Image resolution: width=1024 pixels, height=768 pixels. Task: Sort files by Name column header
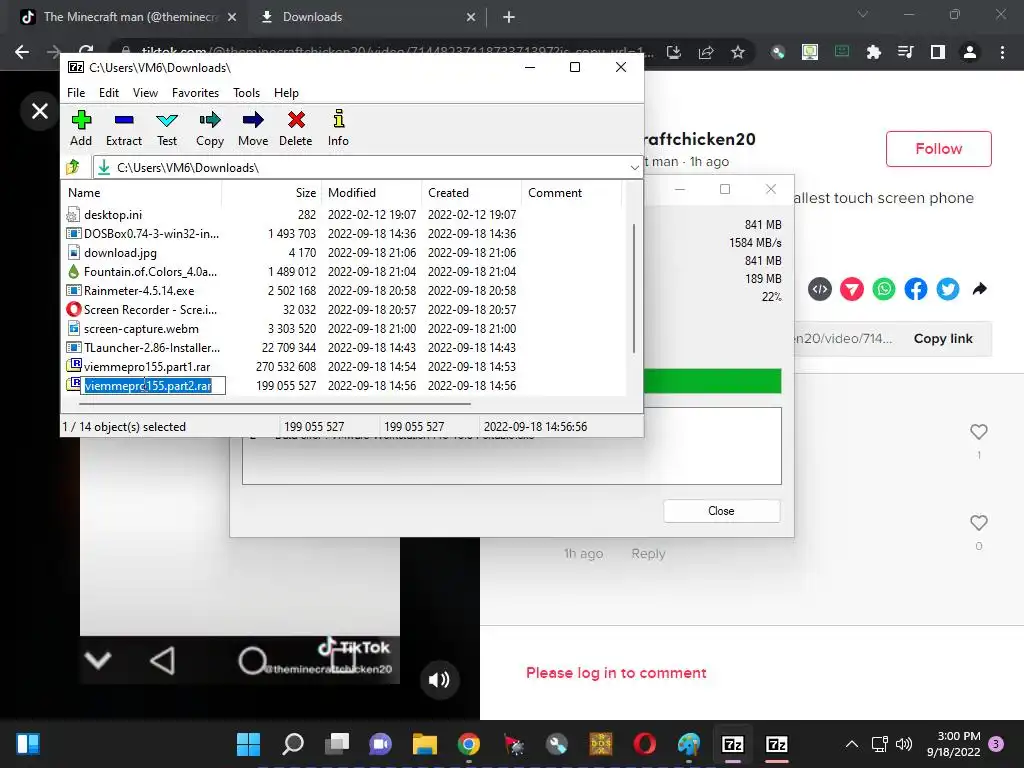coord(142,193)
